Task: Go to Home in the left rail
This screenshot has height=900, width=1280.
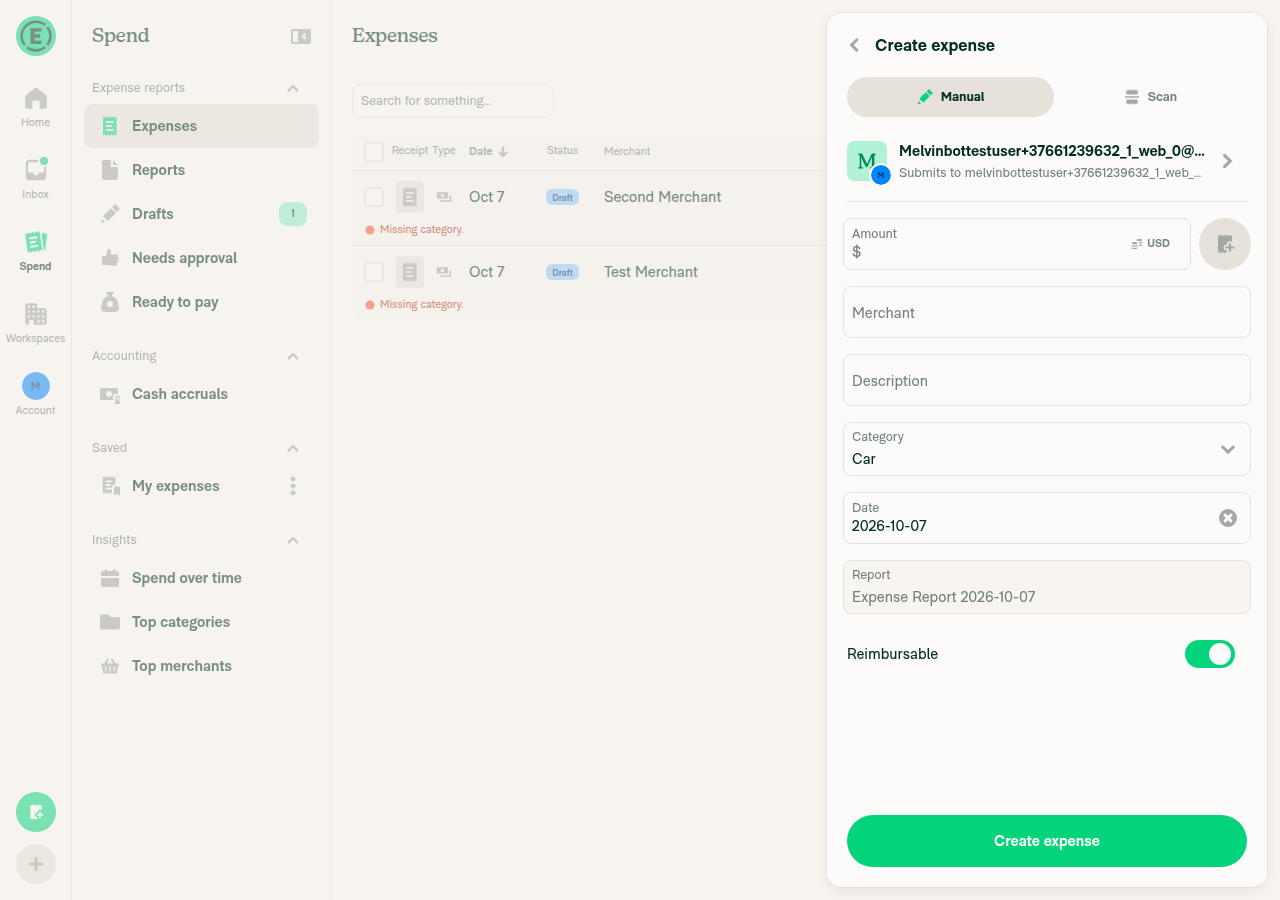Action: (36, 107)
